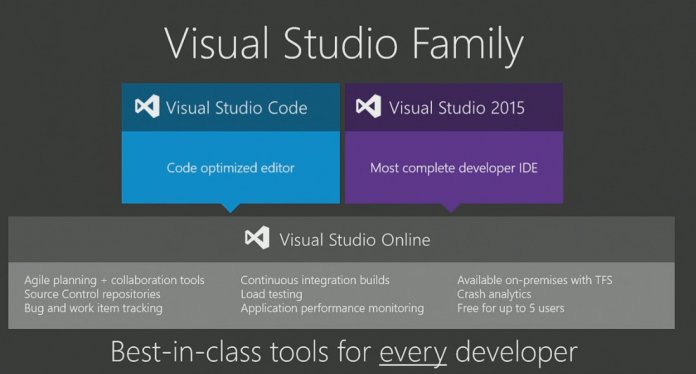
Task: Select the Crash analytics item
Action: 494,294
